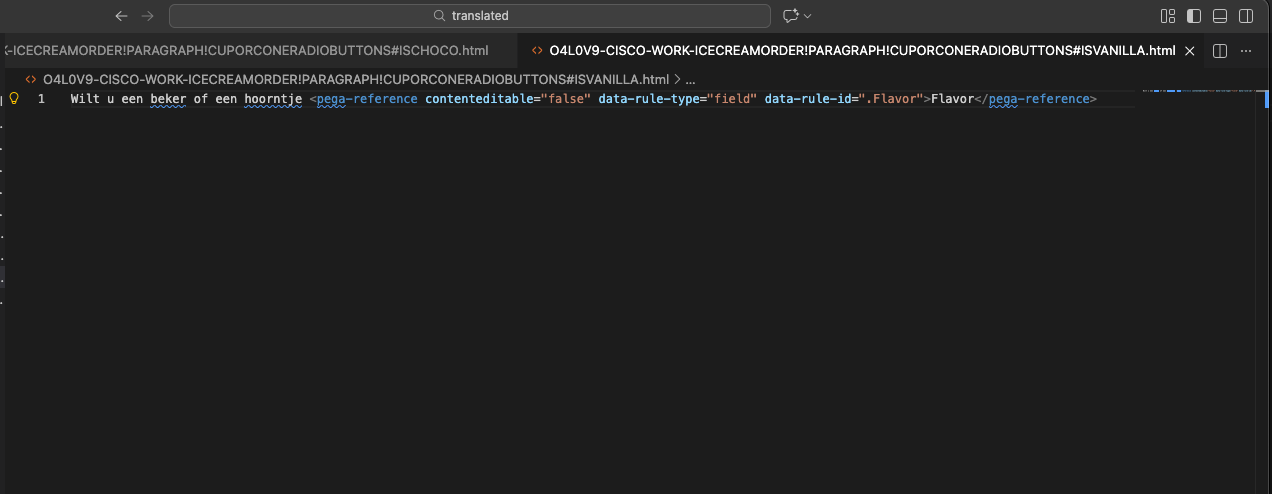The width and height of the screenshot is (1272, 494).
Task: Click line number 1 in the gutter
Action: (41, 99)
